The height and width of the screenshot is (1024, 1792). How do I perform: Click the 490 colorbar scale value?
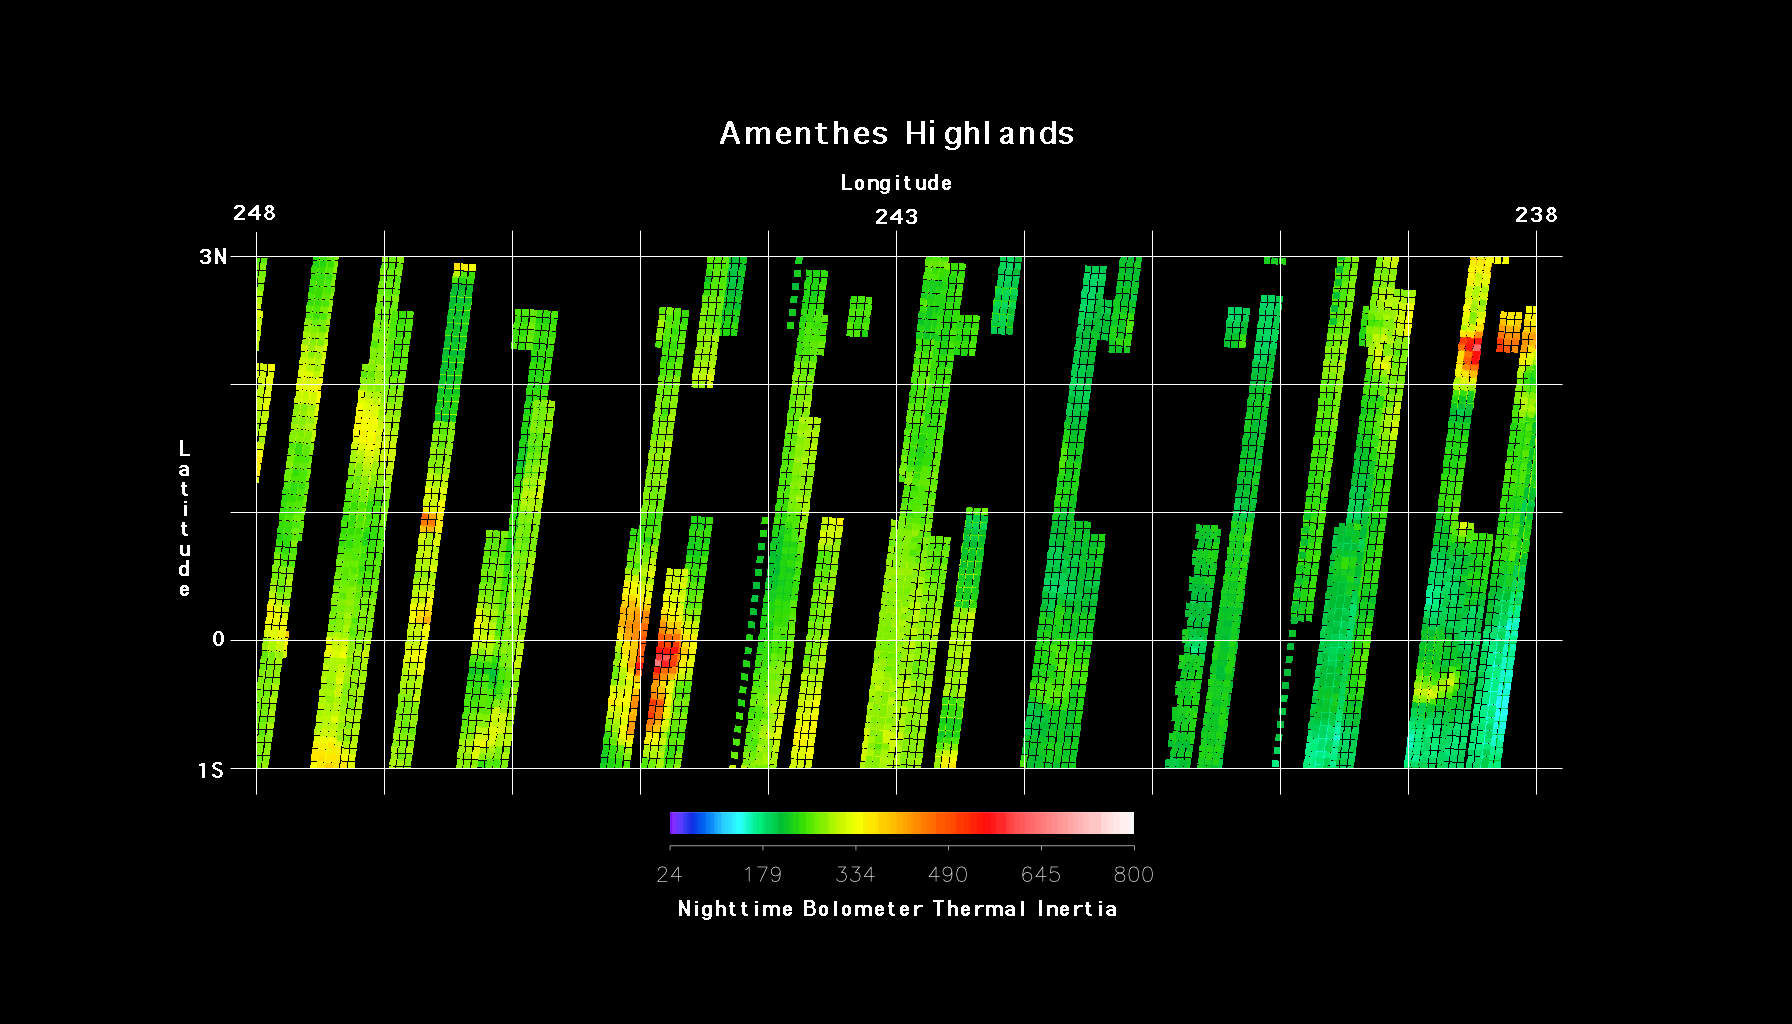(947, 875)
